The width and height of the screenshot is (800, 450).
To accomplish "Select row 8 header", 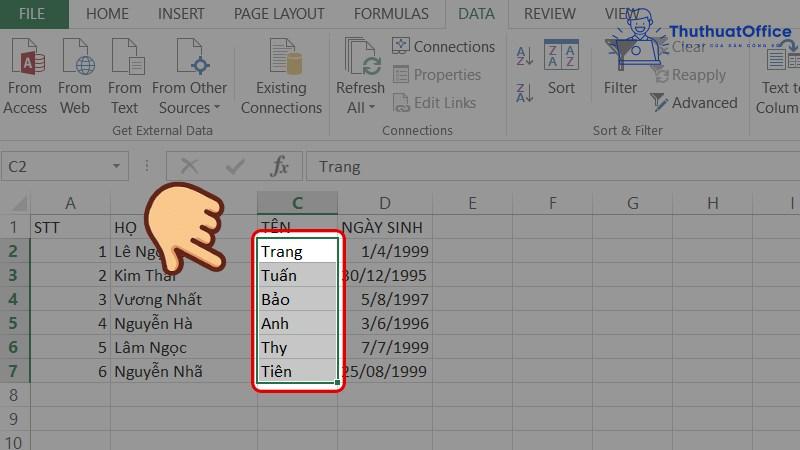I will 14,395.
